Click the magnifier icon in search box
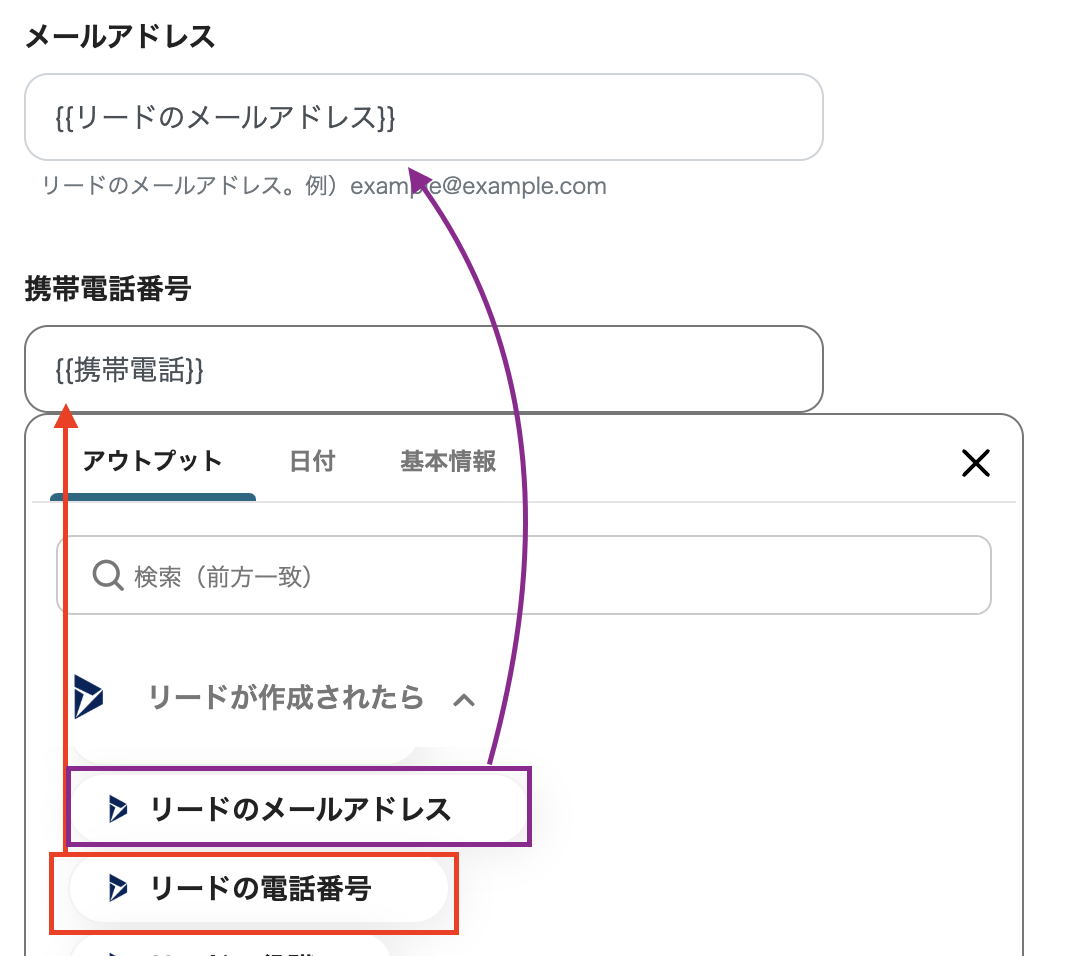 point(107,575)
